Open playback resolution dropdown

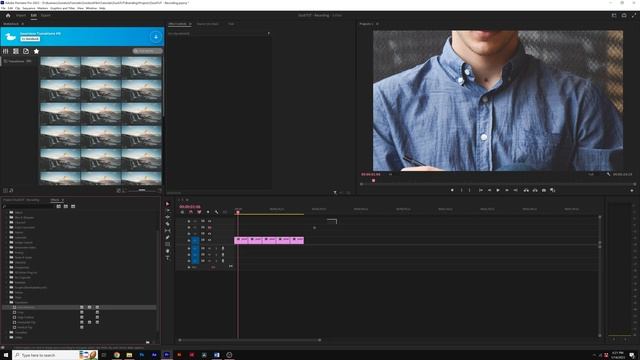592,174
